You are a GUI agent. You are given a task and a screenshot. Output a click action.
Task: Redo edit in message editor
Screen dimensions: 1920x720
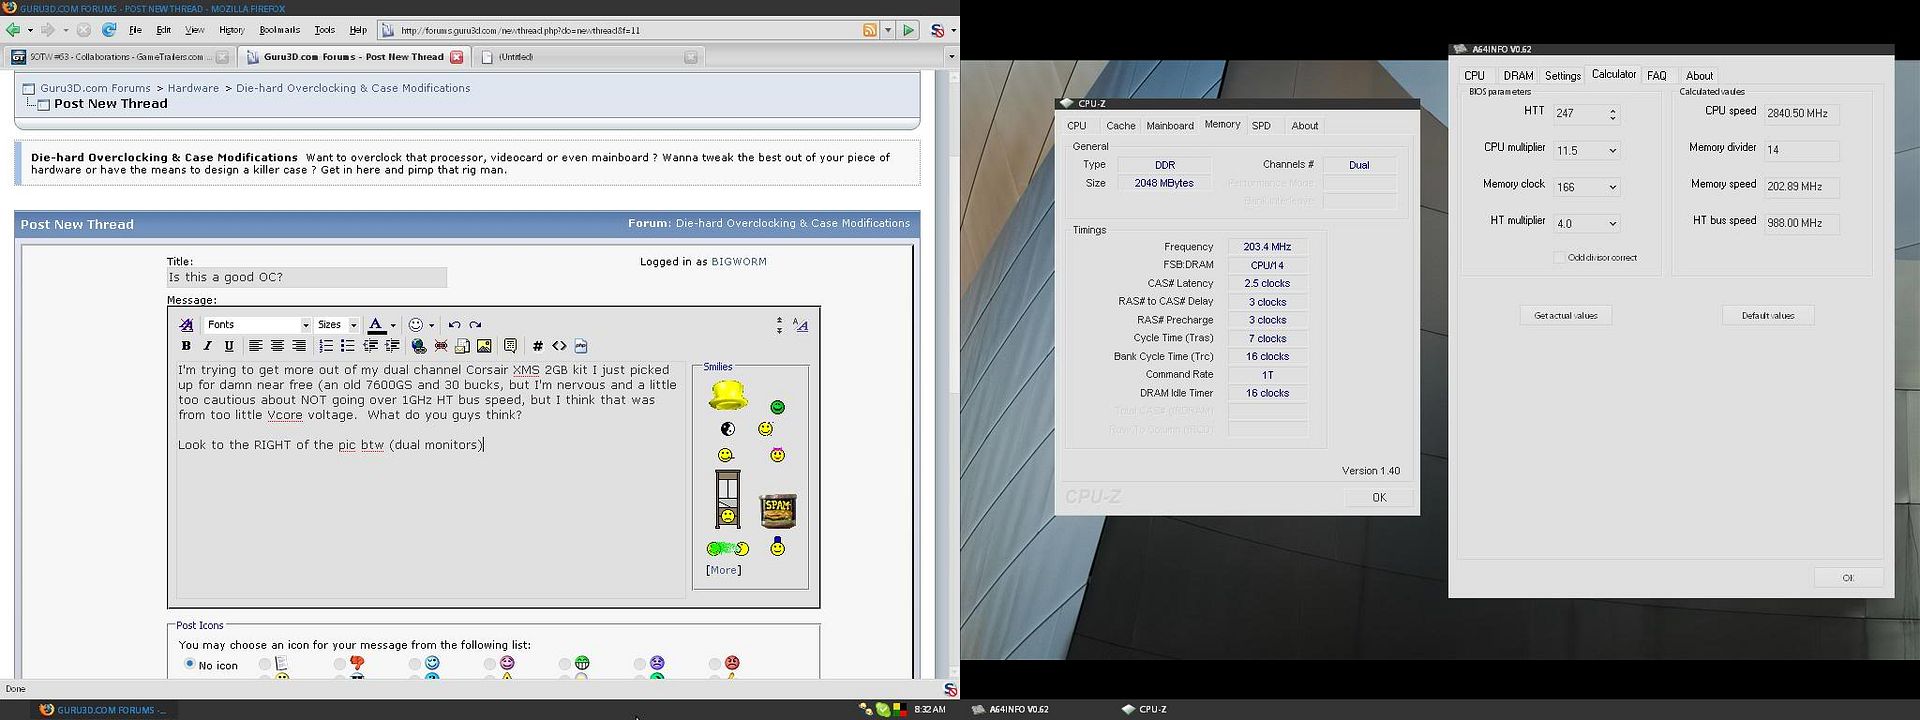tap(475, 325)
